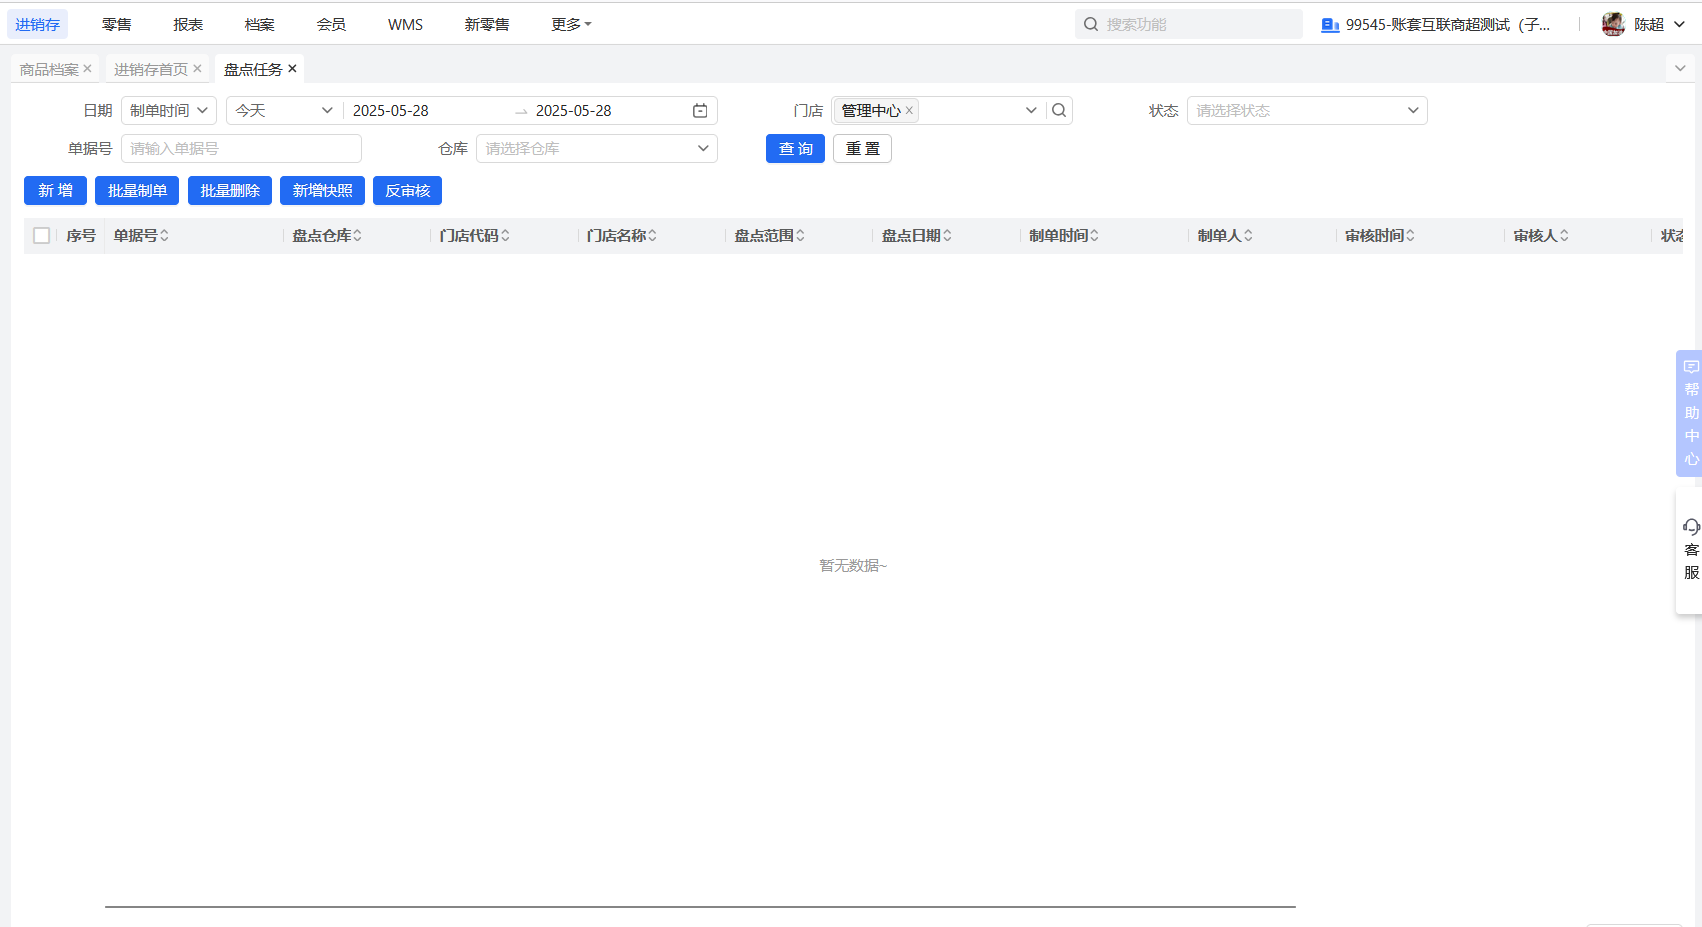
Task: Open the calendar icon in date range
Action: pyautogui.click(x=700, y=110)
